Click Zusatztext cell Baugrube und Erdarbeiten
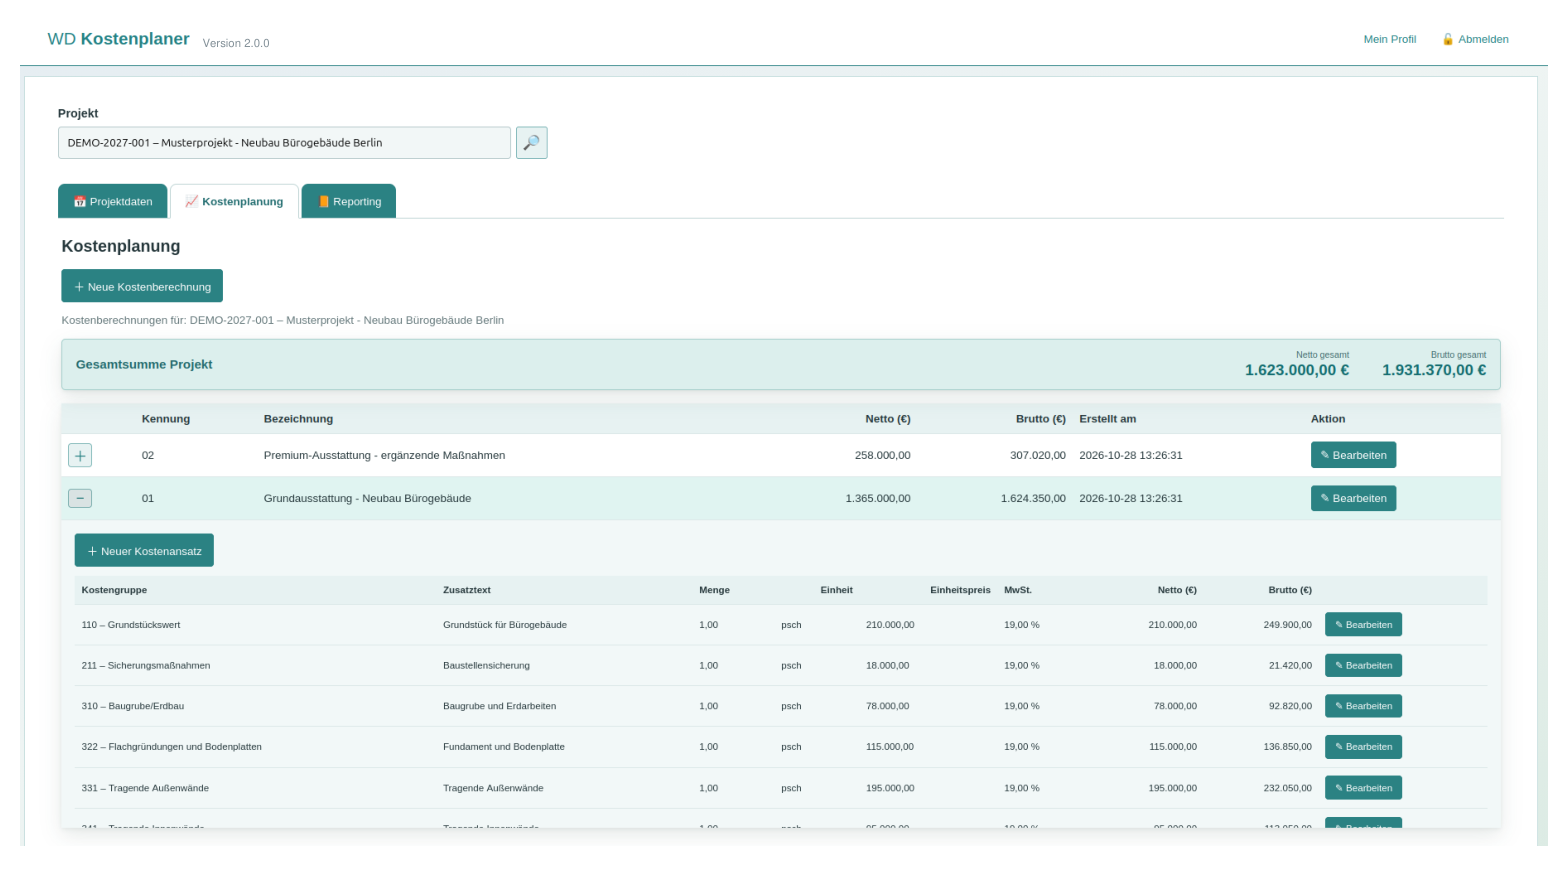 pos(499,706)
